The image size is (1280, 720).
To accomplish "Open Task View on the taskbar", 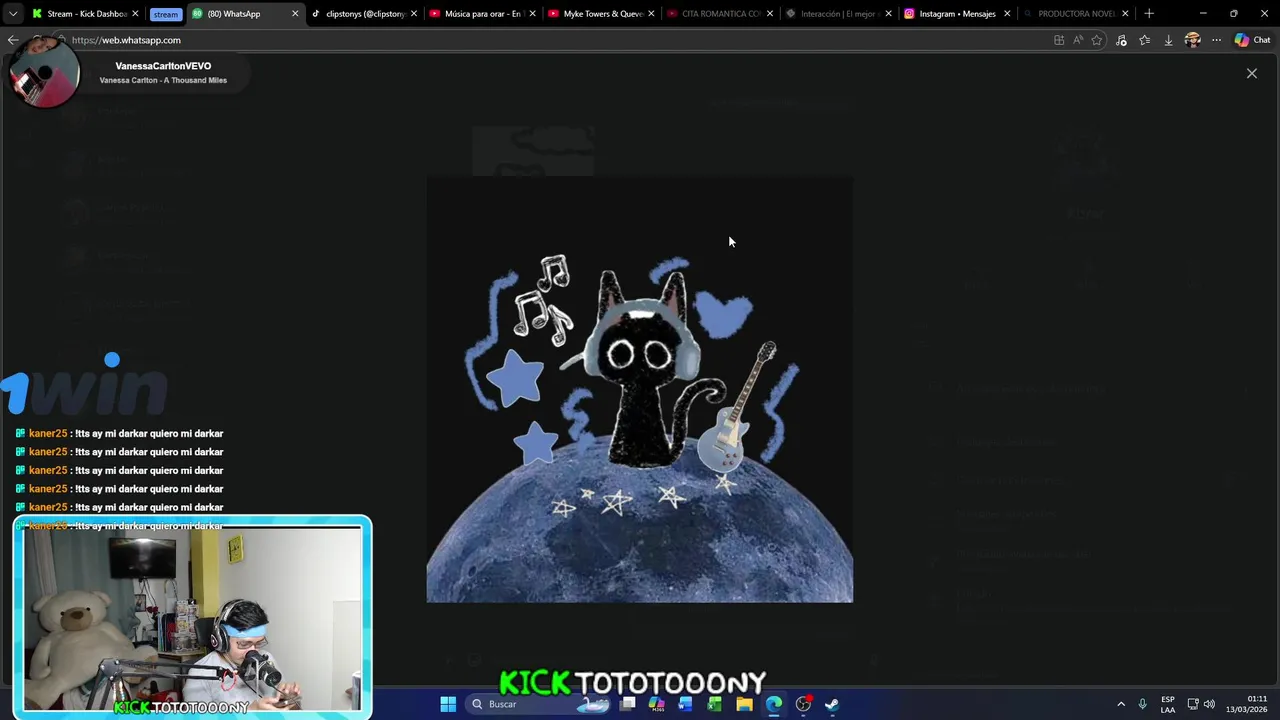I will [627, 704].
